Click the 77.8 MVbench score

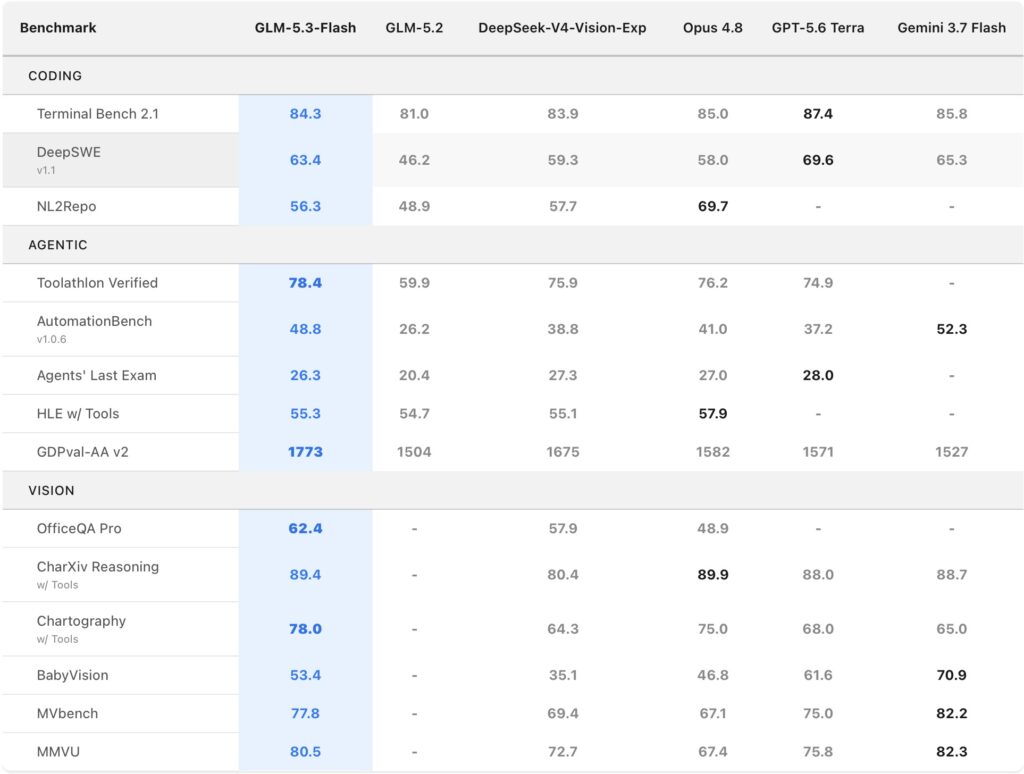(x=305, y=713)
